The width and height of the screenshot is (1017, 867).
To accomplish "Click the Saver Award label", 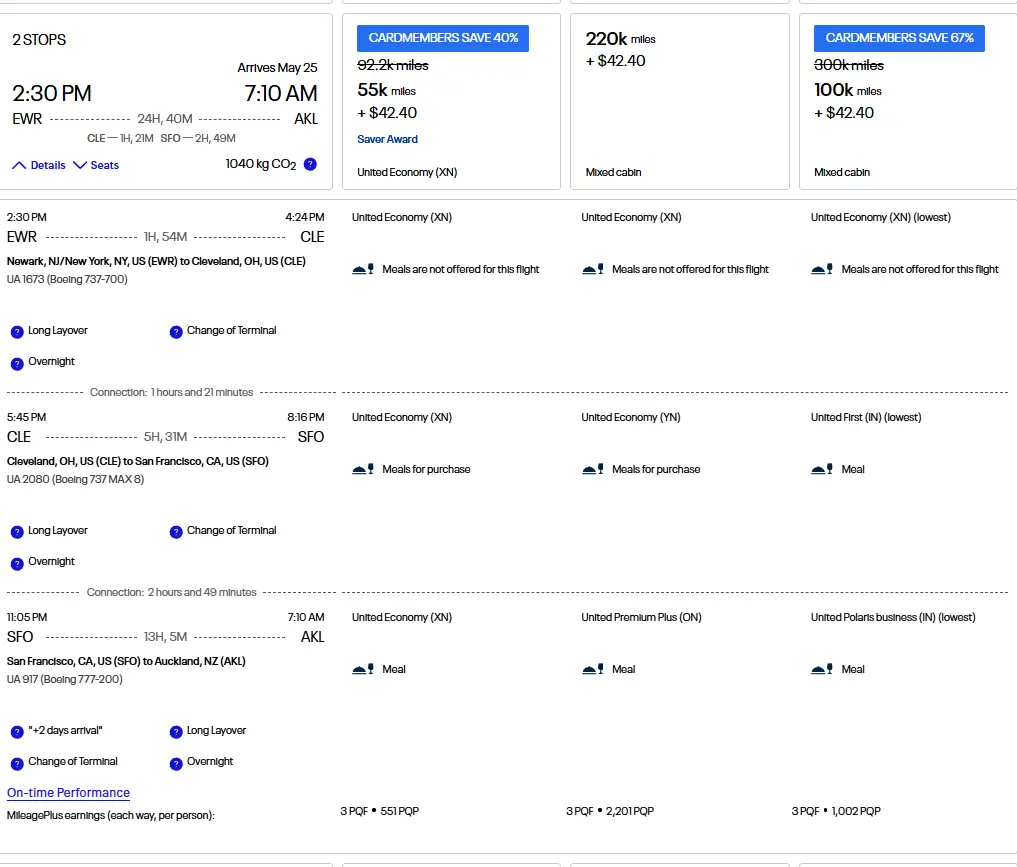I will point(387,139).
